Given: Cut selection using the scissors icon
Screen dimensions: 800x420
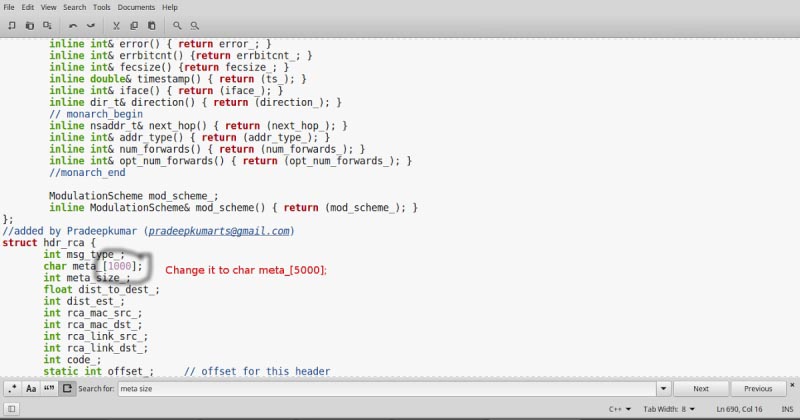Looking at the screenshot, I should coord(117,25).
